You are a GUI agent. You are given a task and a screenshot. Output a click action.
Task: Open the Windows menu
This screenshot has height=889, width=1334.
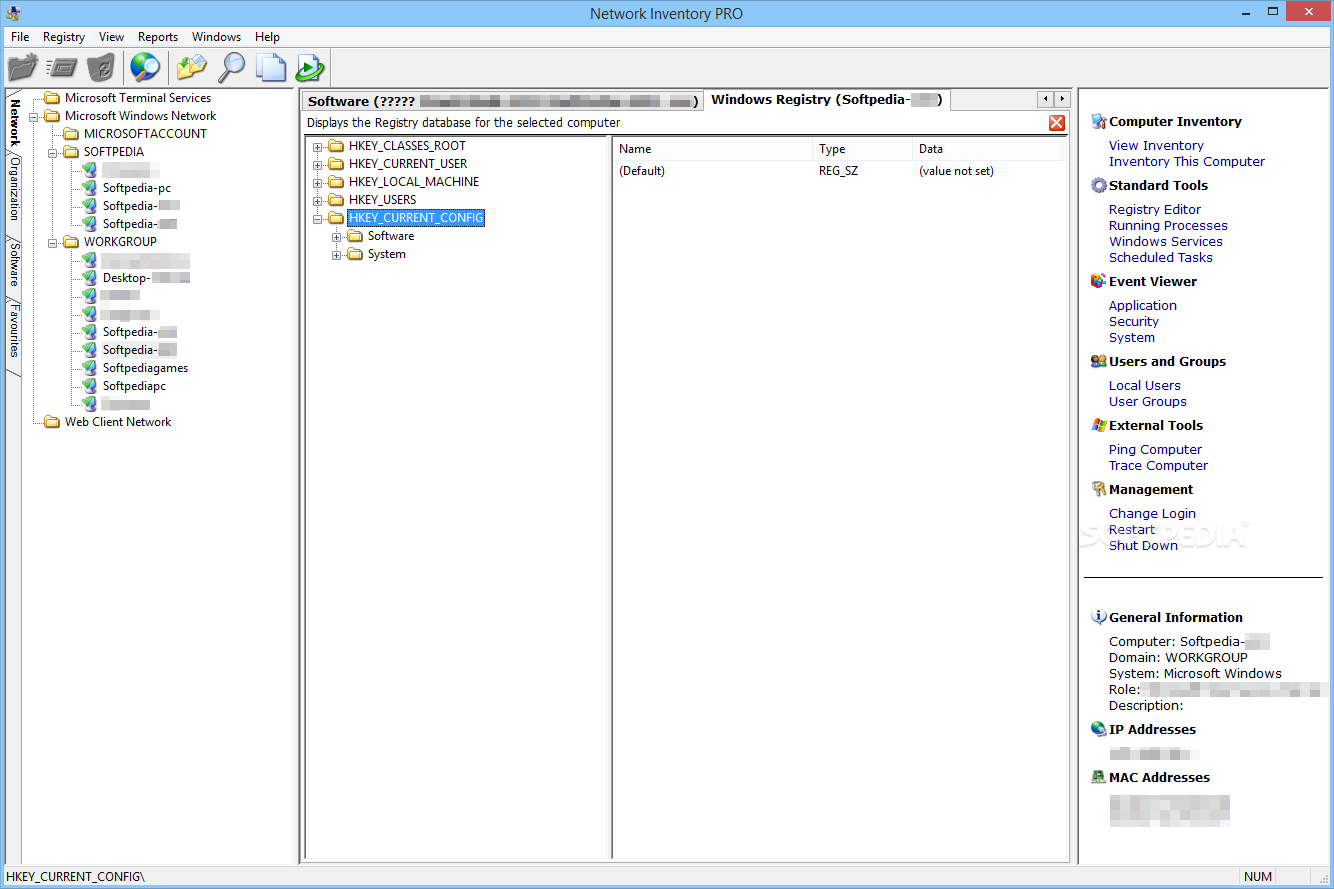point(217,37)
